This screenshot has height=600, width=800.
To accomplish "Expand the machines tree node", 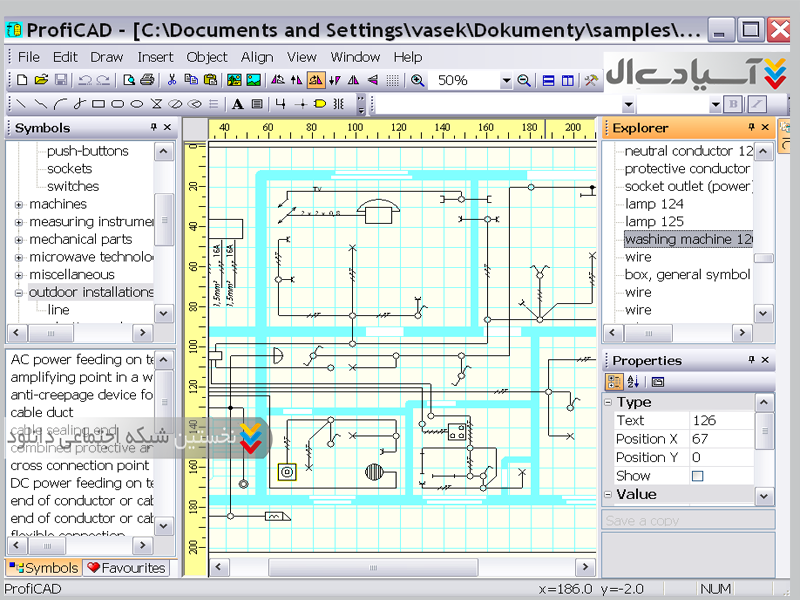I will coord(19,204).
